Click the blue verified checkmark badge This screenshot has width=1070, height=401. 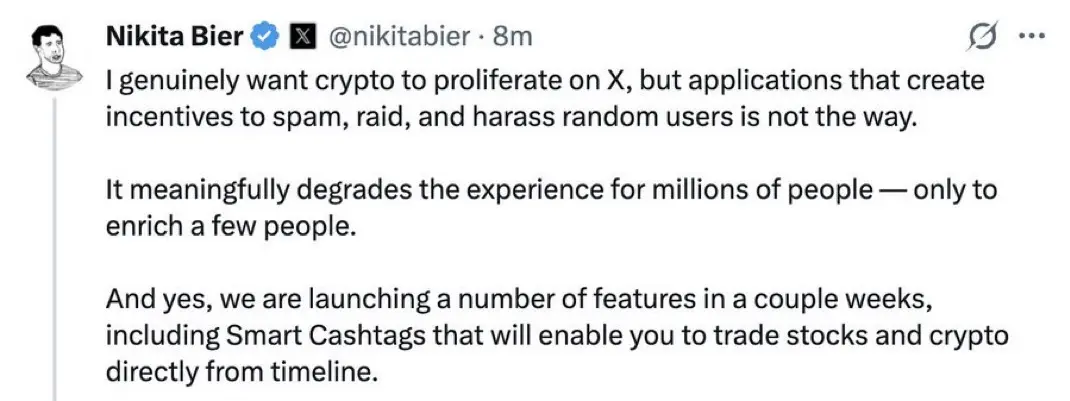click(264, 37)
